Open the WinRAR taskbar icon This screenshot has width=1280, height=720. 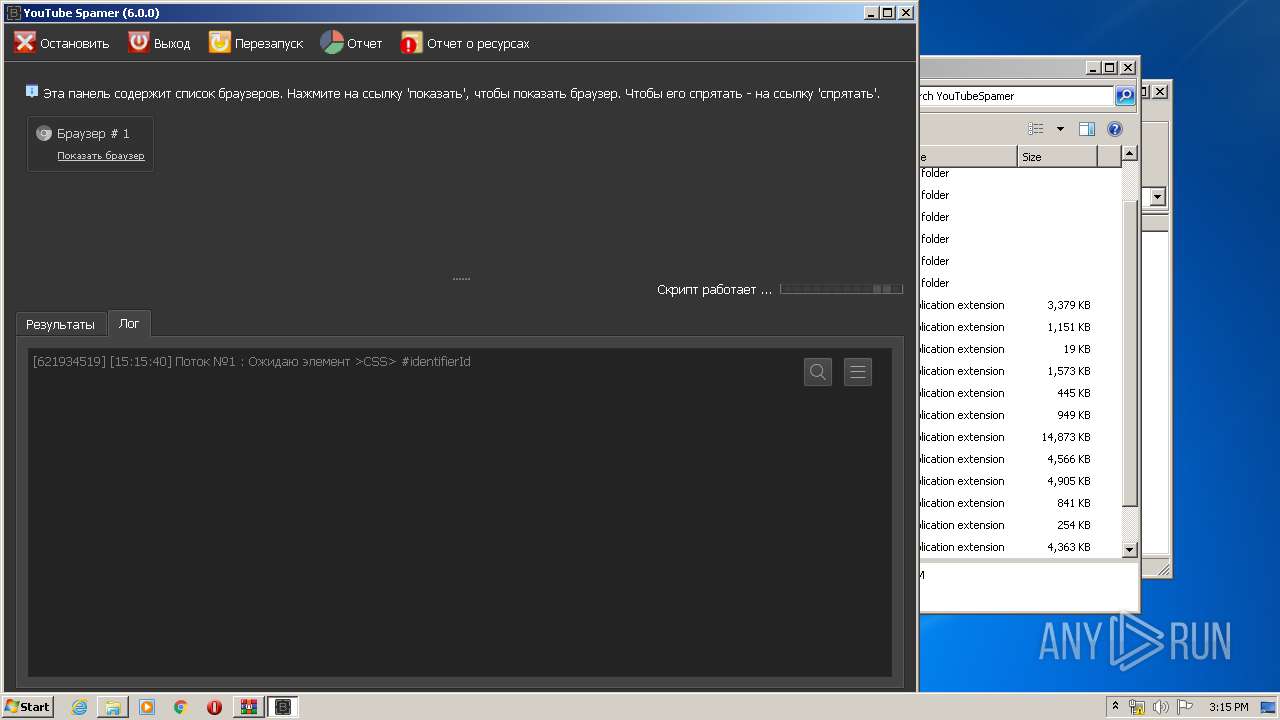(x=249, y=707)
